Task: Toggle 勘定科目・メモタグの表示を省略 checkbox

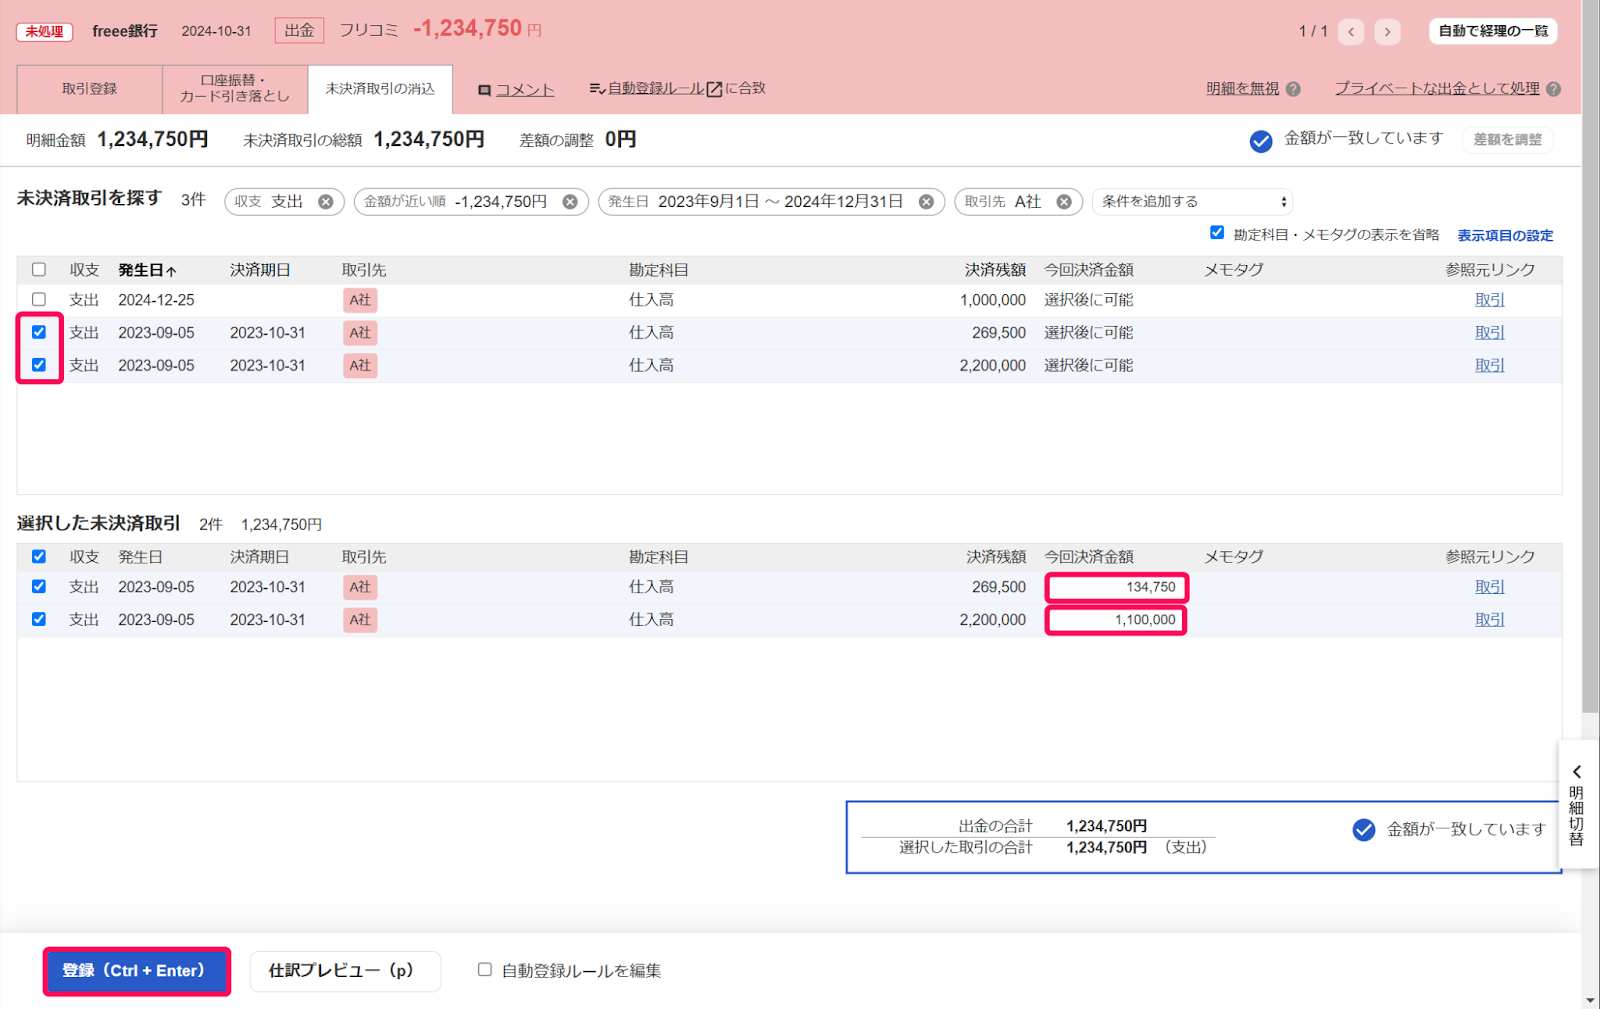Action: point(1217,233)
